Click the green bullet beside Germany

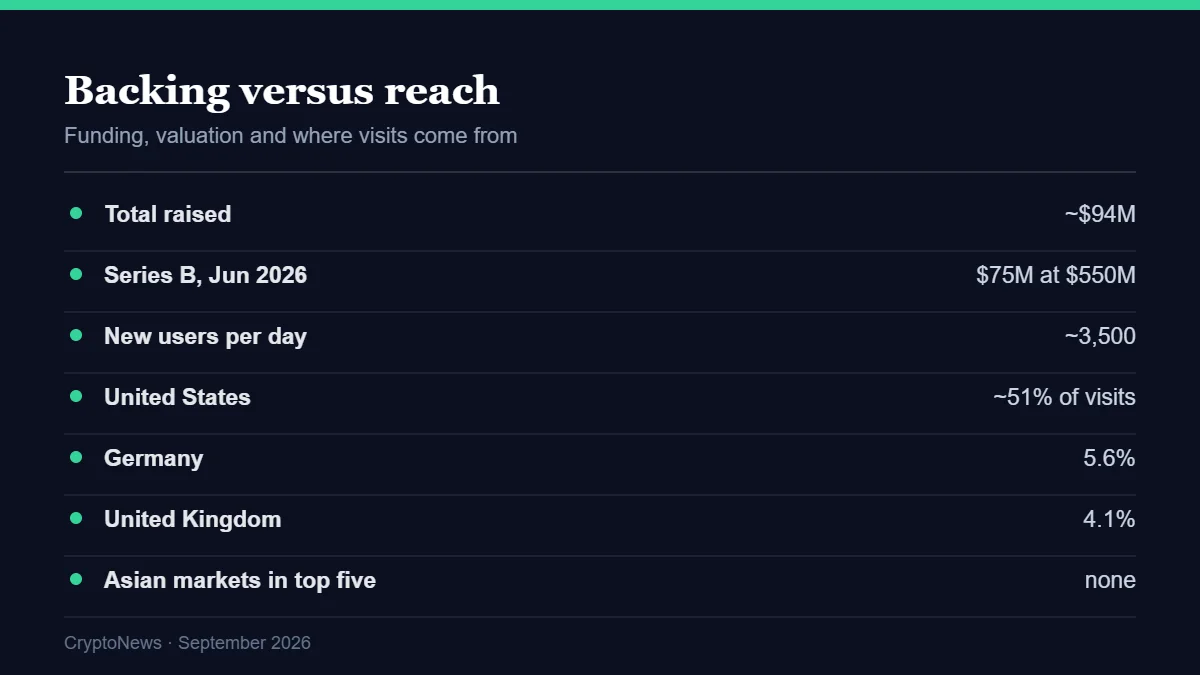click(76, 457)
